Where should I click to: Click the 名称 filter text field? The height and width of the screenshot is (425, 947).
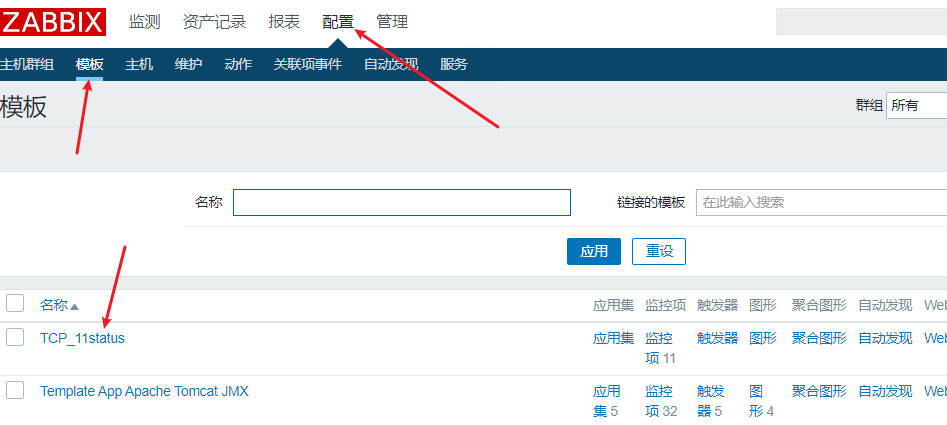pyautogui.click(x=401, y=202)
